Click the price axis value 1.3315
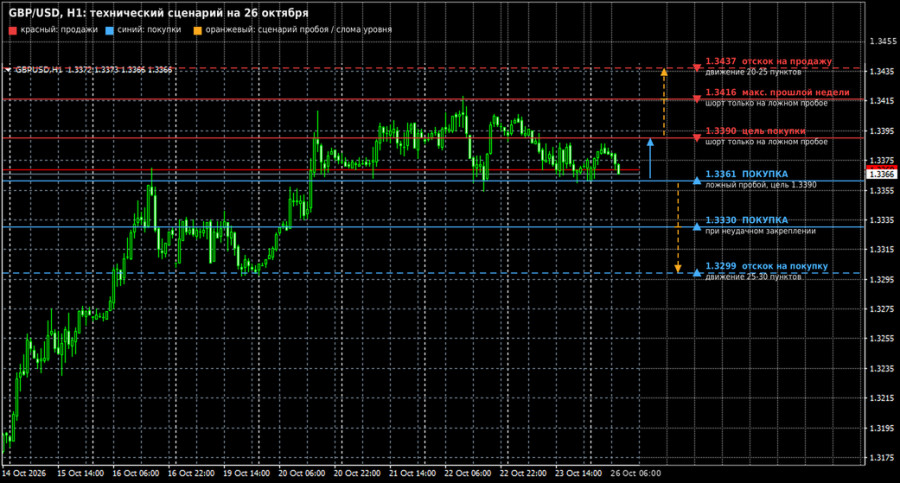900x483 pixels. (883, 249)
